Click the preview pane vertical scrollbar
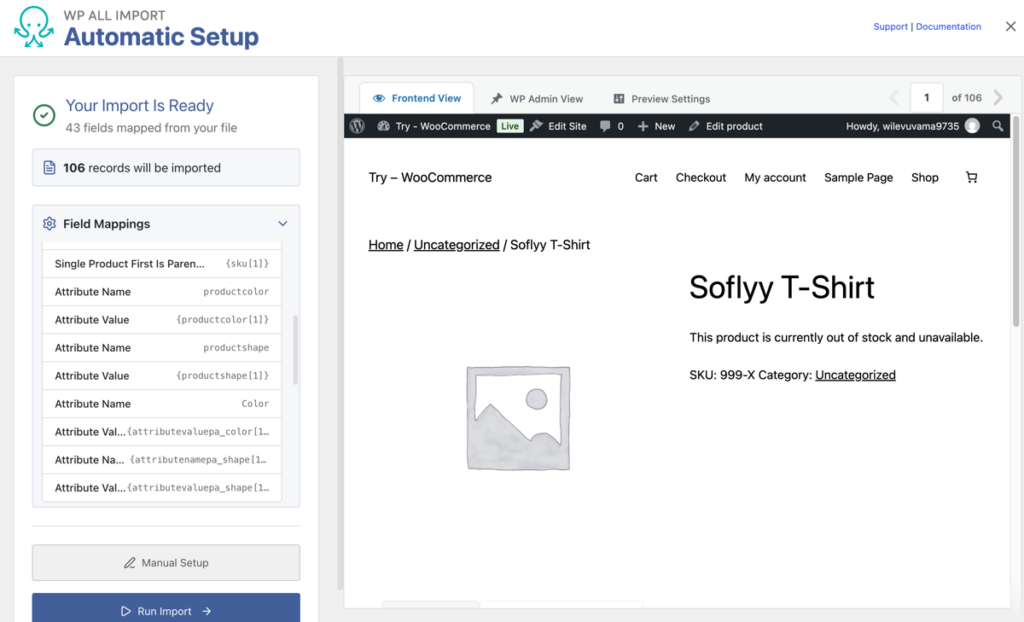Viewport: 1024px width, 622px height. click(1016, 222)
